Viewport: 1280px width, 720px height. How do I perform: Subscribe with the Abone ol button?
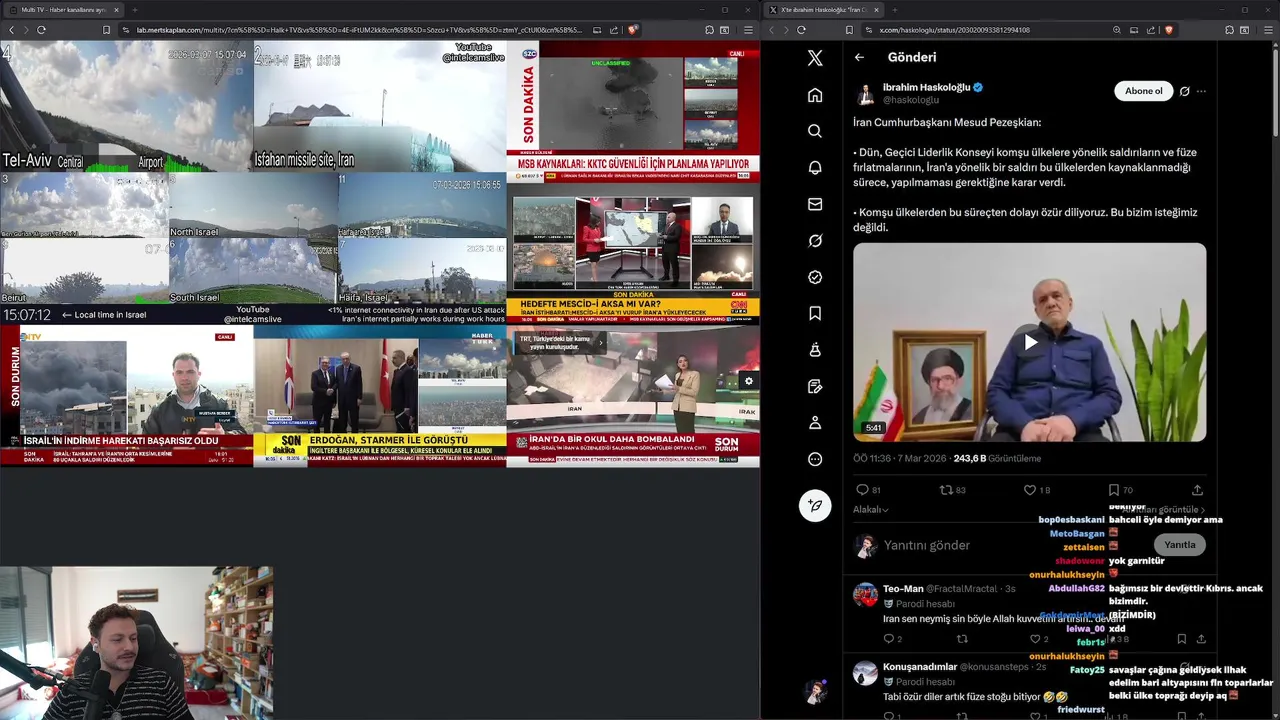[x=1143, y=91]
